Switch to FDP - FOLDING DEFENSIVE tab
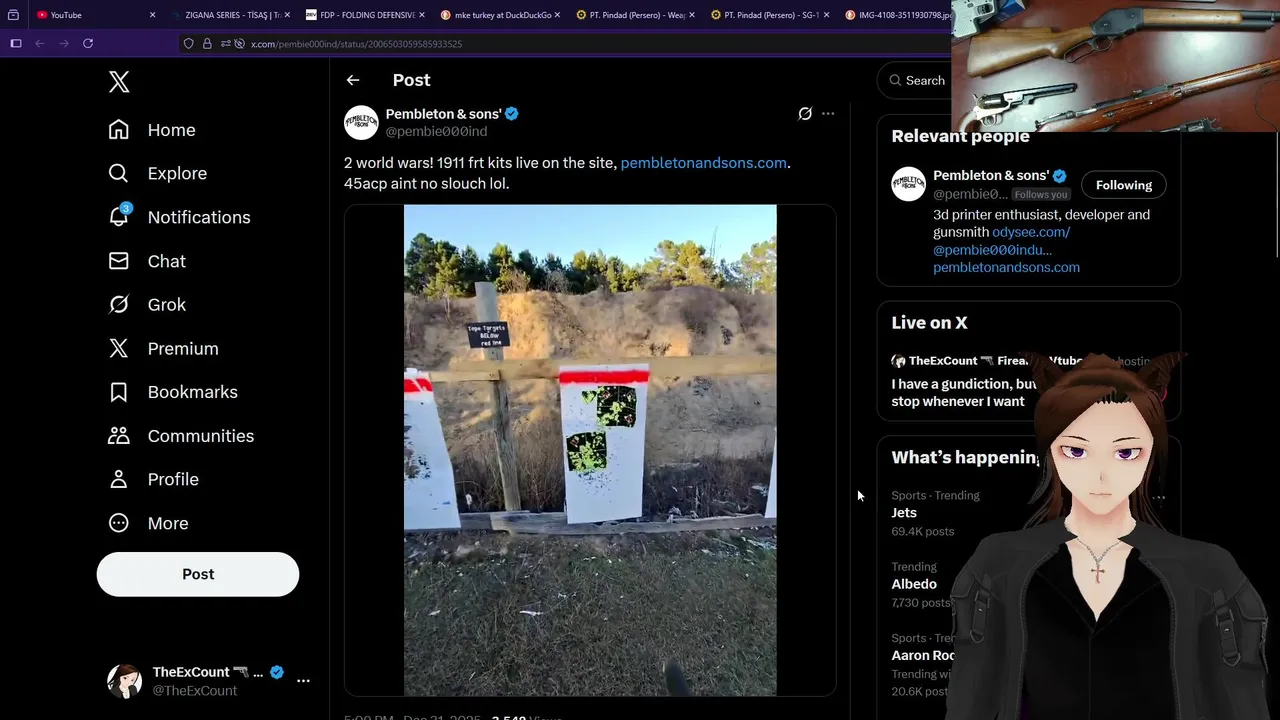1280x720 pixels. point(361,15)
